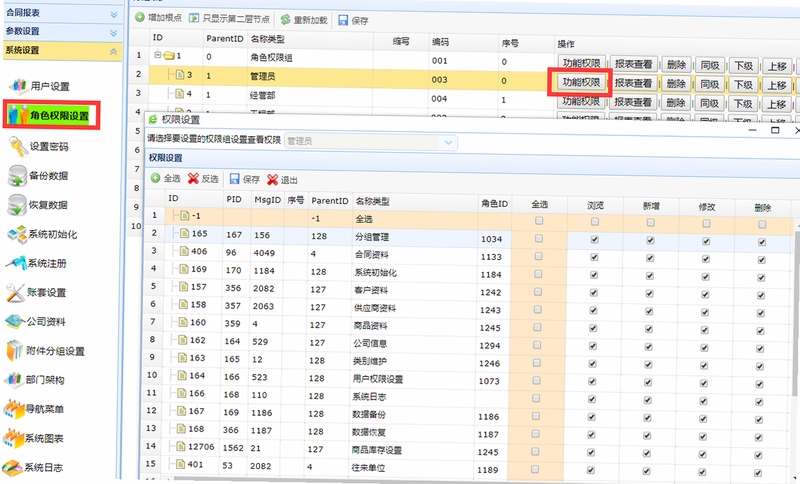
Task: Toggle 全选 checkbox in the -1 全选 row
Action: coord(539,221)
